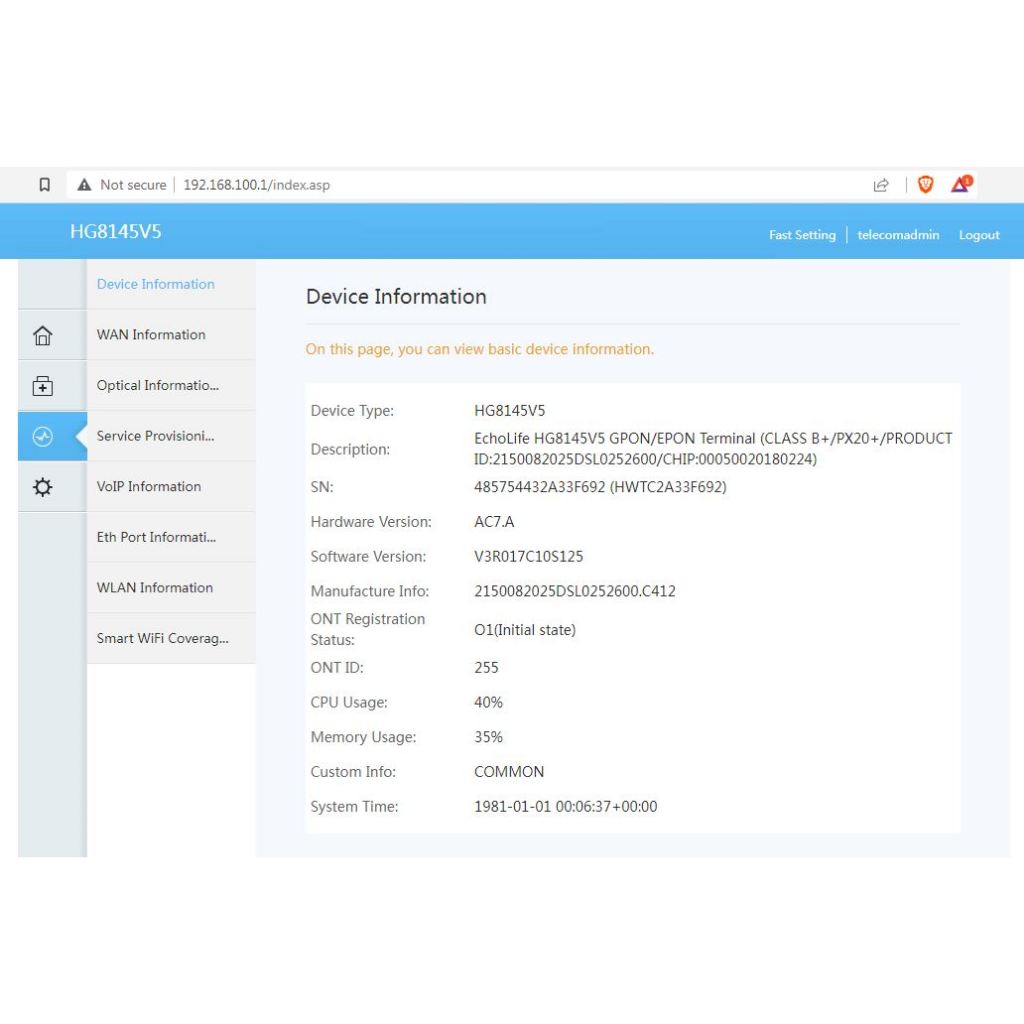The height and width of the screenshot is (1024, 1024).
Task: Click the Fast Setting link
Action: pos(802,235)
